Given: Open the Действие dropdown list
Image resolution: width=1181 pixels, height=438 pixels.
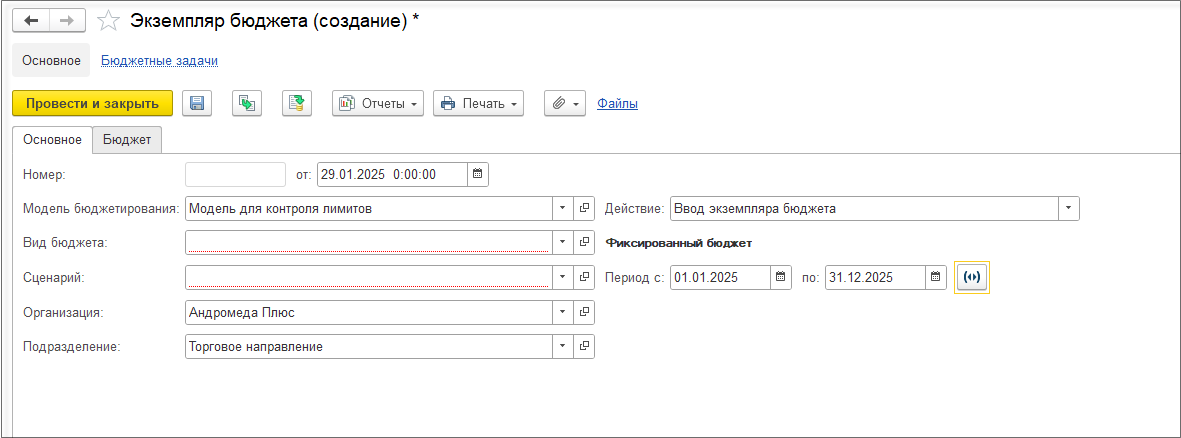Looking at the screenshot, I should [1069, 208].
